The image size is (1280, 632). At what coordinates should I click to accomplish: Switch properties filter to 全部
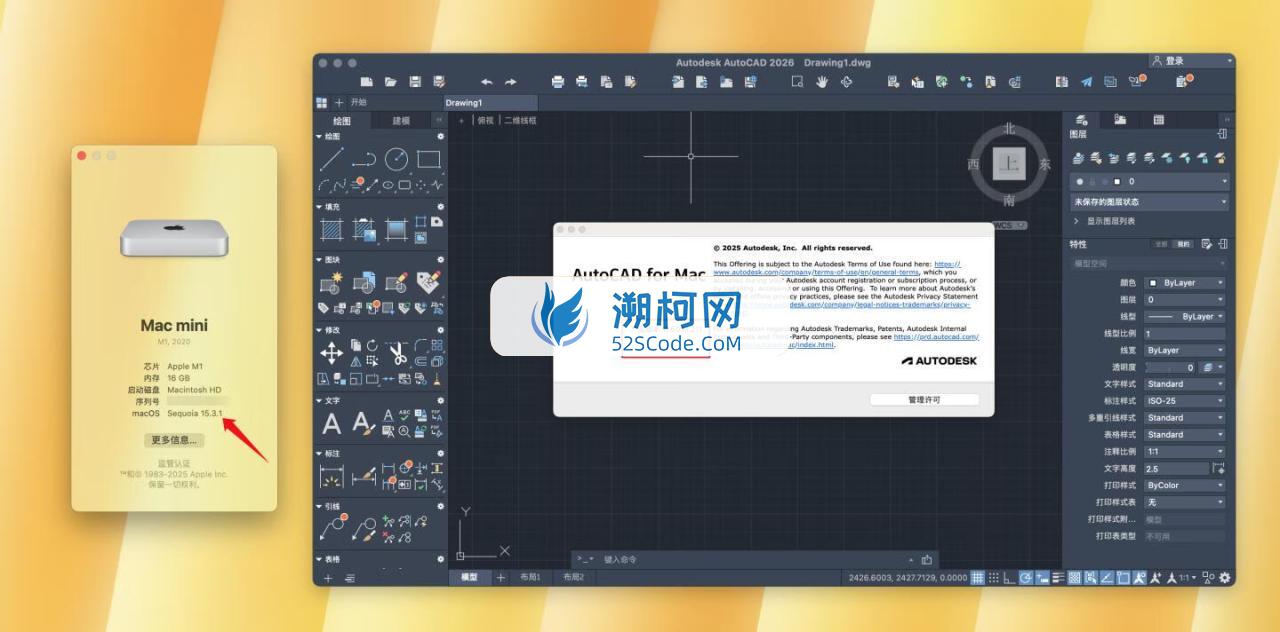point(1161,244)
